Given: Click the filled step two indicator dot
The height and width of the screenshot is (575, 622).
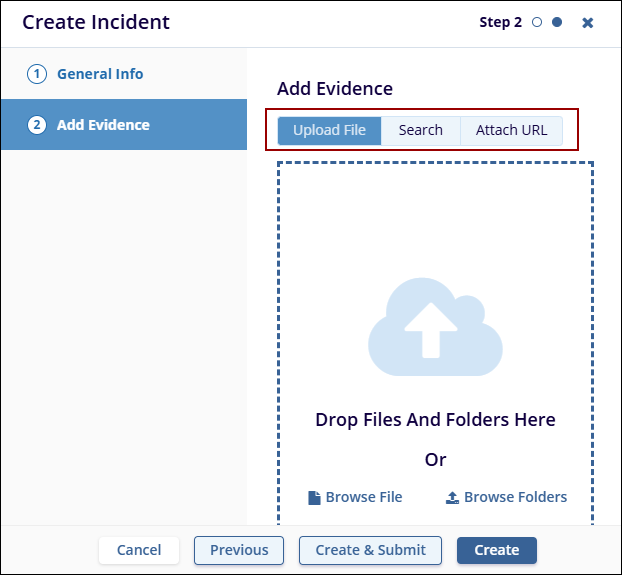Looking at the screenshot, I should (x=557, y=23).
